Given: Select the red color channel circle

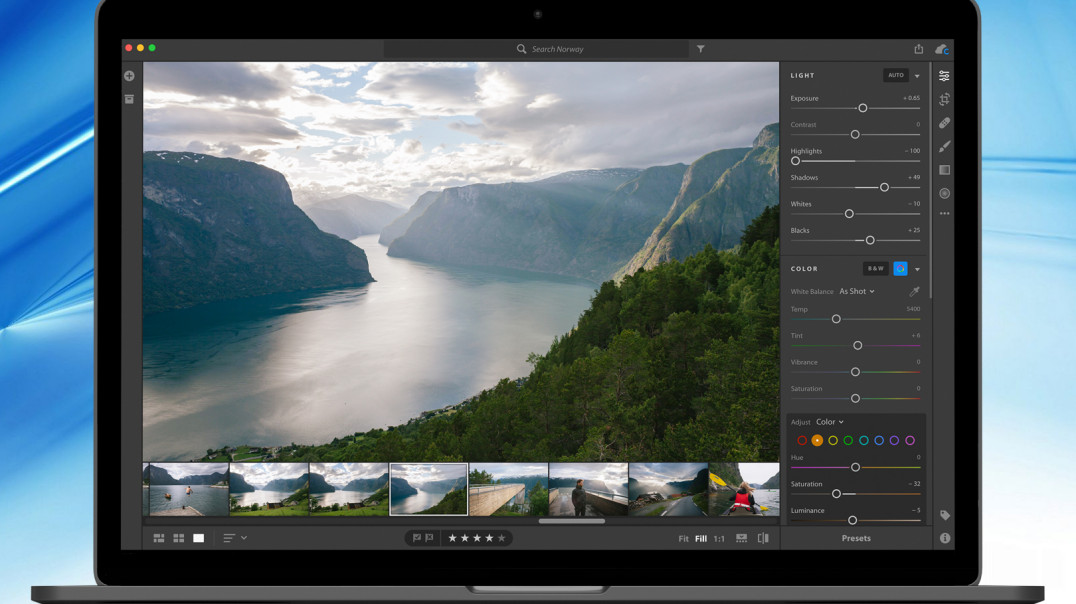Looking at the screenshot, I should pos(802,441).
